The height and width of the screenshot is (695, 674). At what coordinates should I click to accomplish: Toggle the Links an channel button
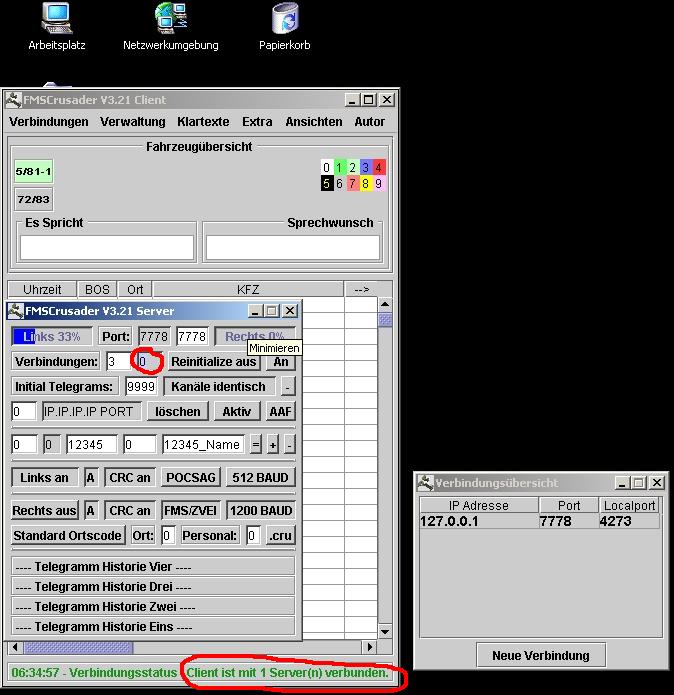(x=45, y=478)
